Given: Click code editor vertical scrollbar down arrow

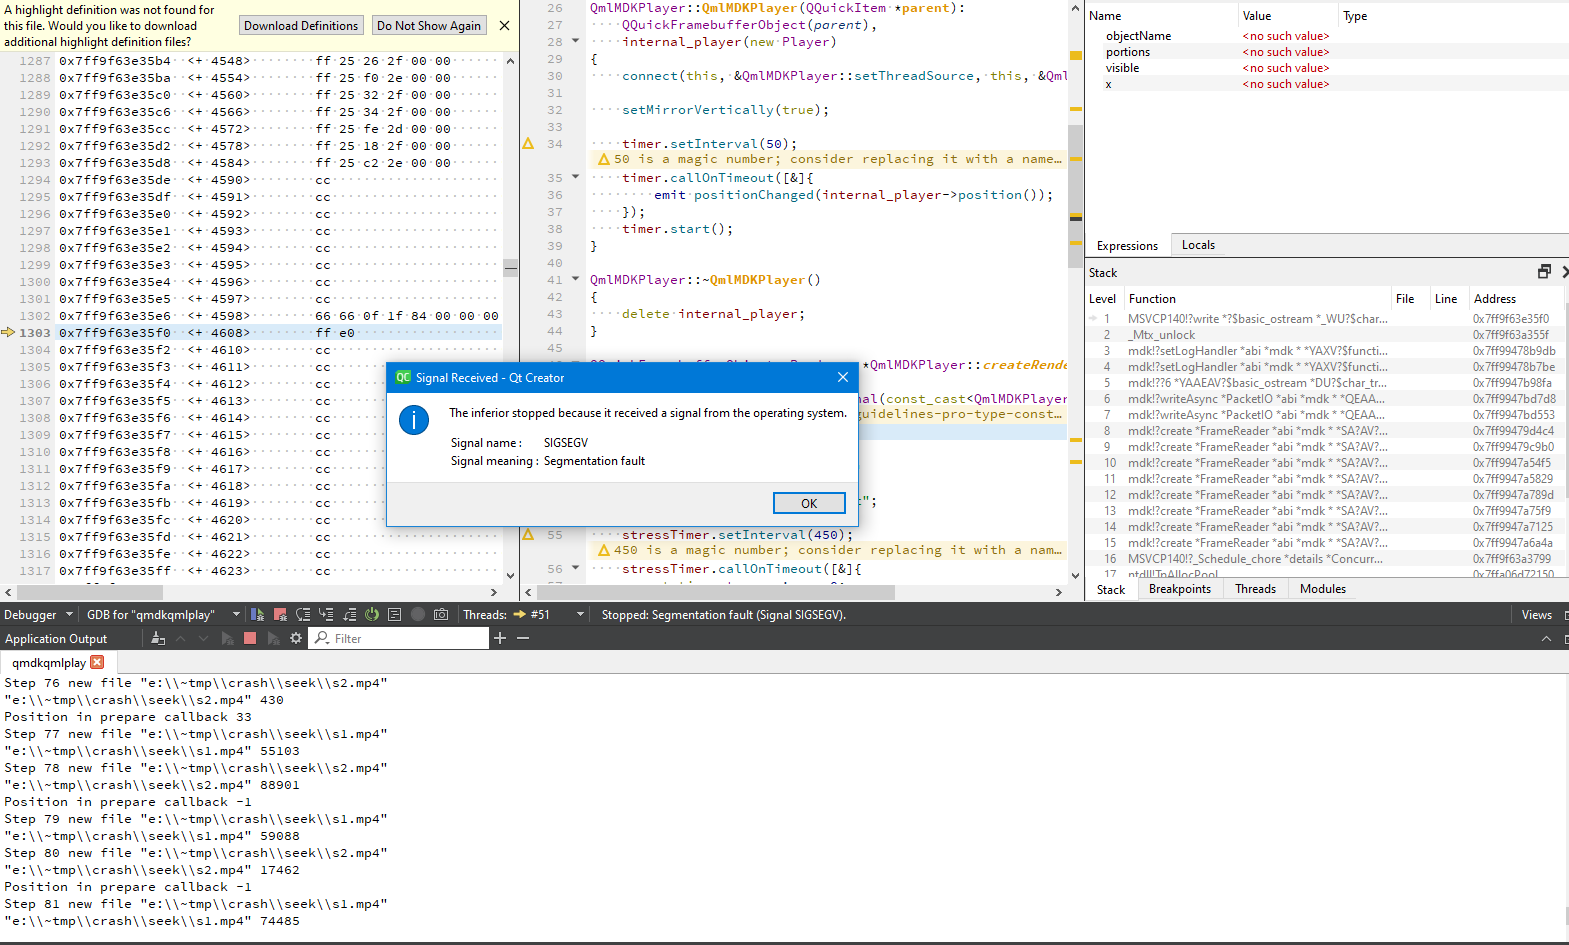Looking at the screenshot, I should pyautogui.click(x=1076, y=575).
